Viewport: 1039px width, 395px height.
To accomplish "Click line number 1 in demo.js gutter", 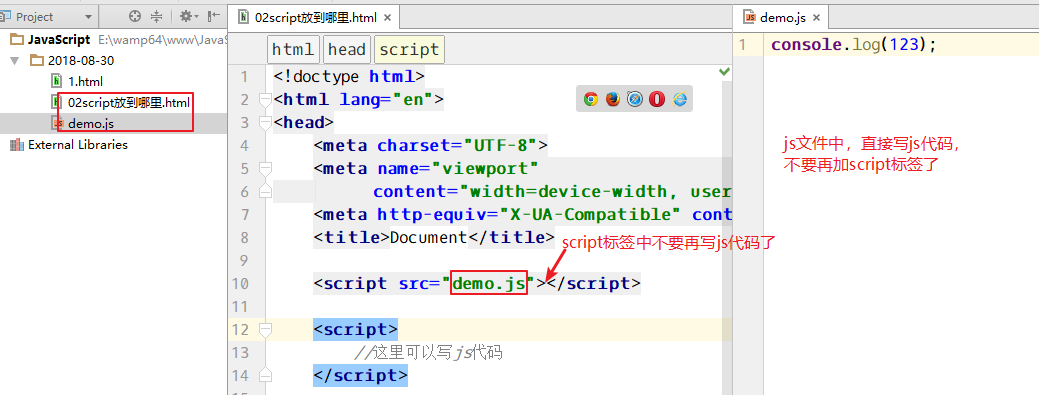I will [x=742, y=45].
